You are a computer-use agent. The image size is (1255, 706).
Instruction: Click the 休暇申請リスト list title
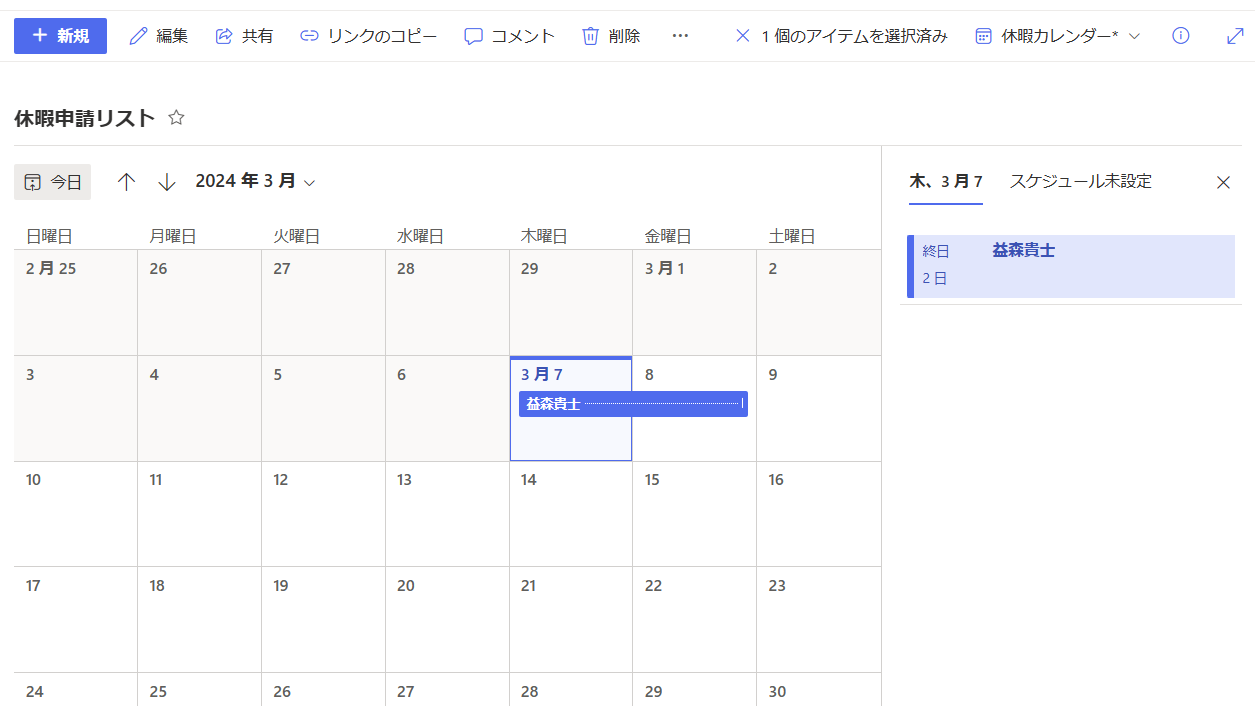pos(85,118)
